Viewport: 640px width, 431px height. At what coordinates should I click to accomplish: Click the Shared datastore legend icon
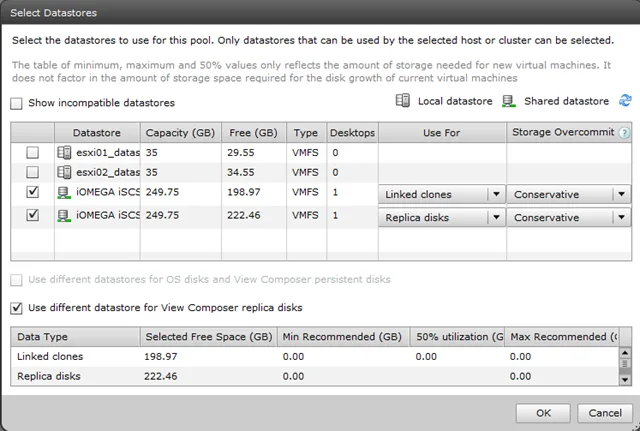tap(509, 101)
